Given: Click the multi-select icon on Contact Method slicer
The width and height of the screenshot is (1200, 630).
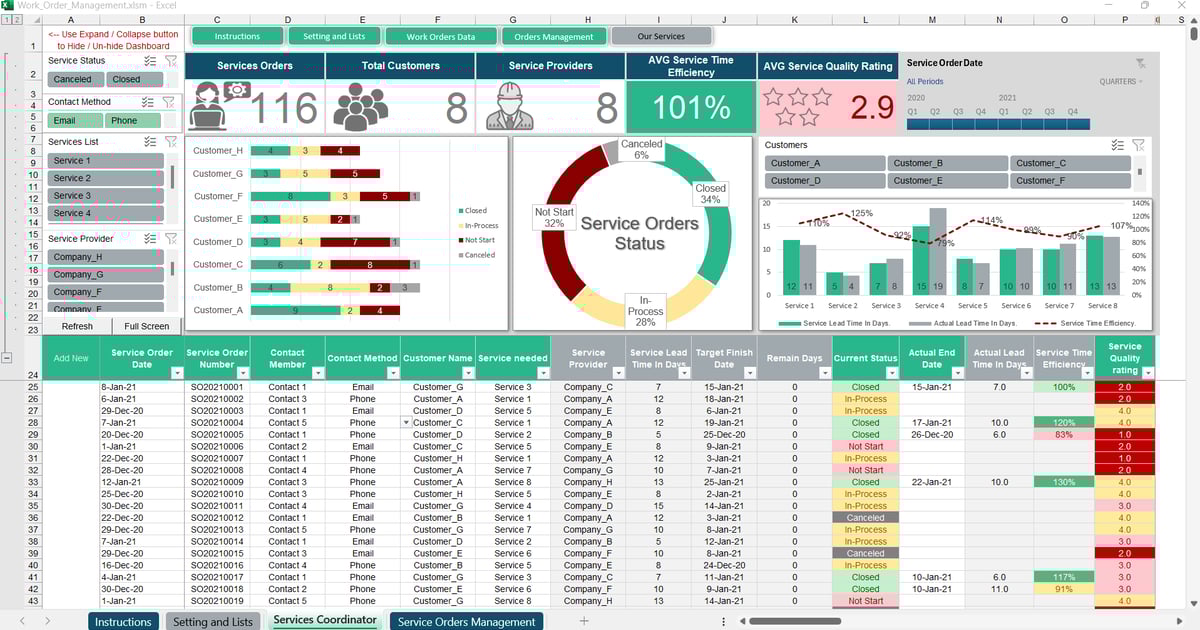Looking at the screenshot, I should click(x=146, y=102).
